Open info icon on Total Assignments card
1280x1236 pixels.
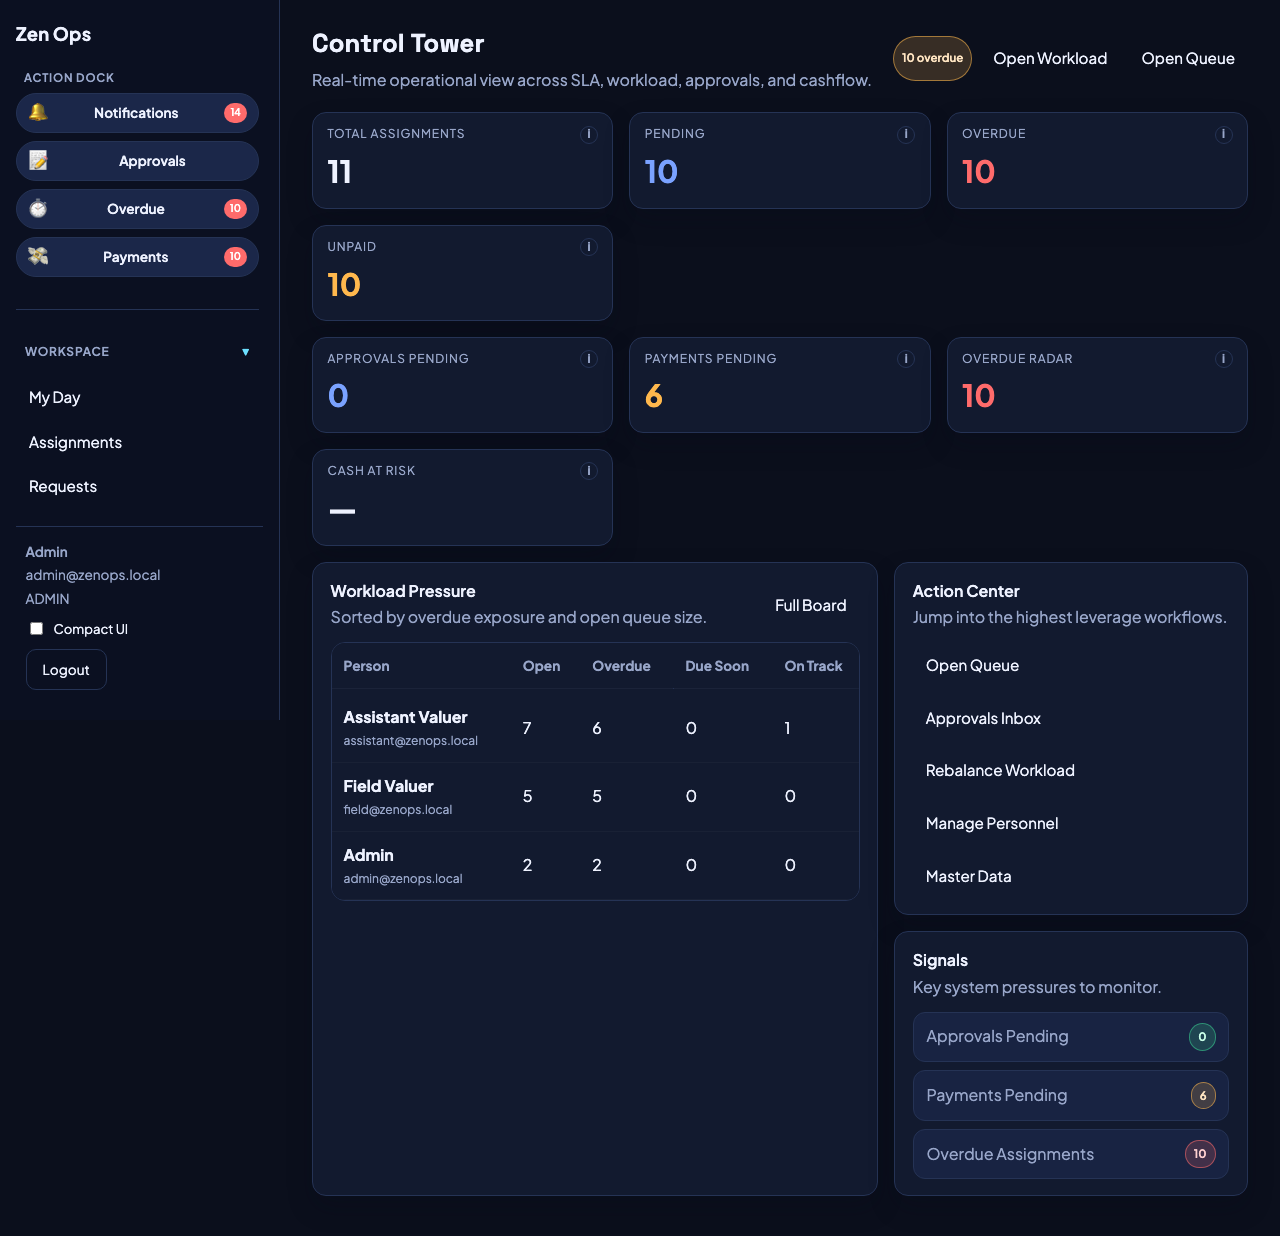pos(589,134)
